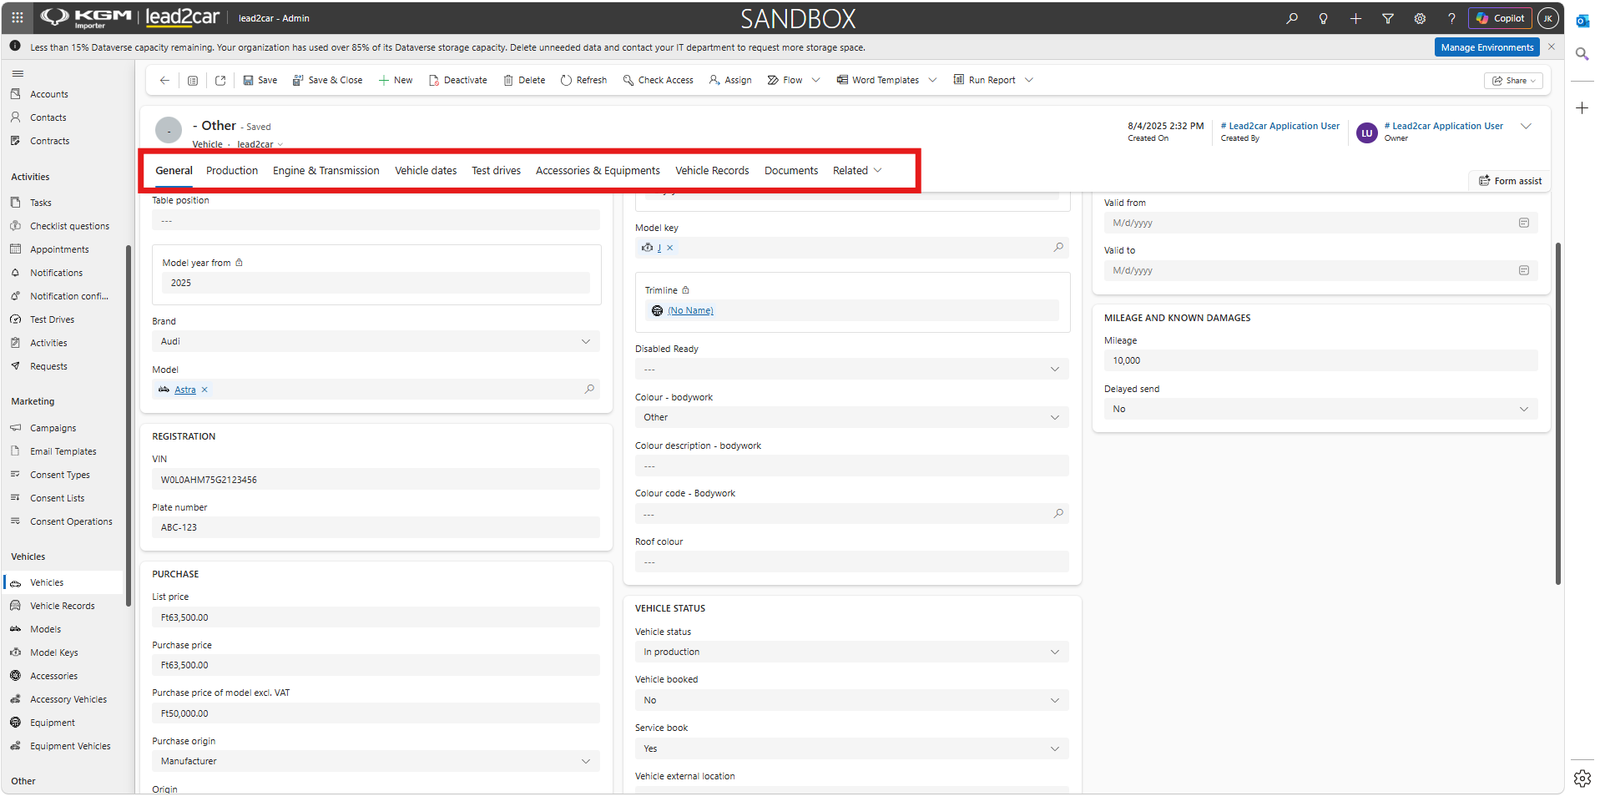Click the Deactivate command
This screenshot has height=795, width=1600.
coord(458,80)
